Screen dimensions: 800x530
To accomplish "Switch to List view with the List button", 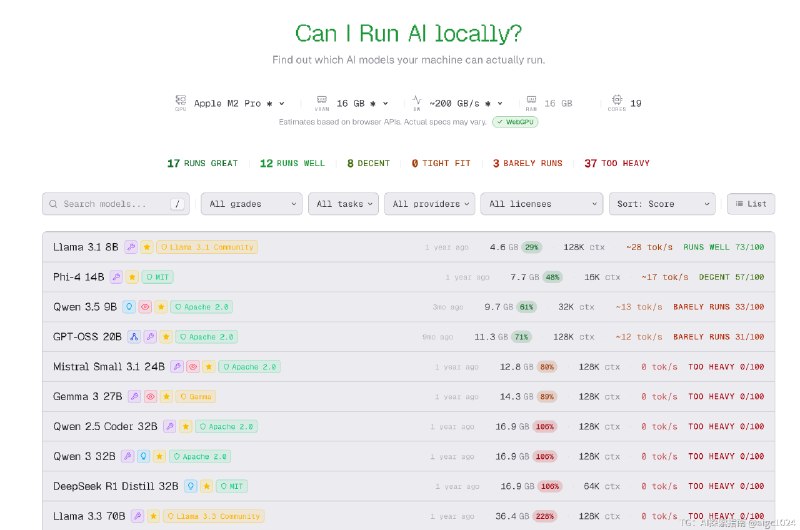I will pos(751,204).
